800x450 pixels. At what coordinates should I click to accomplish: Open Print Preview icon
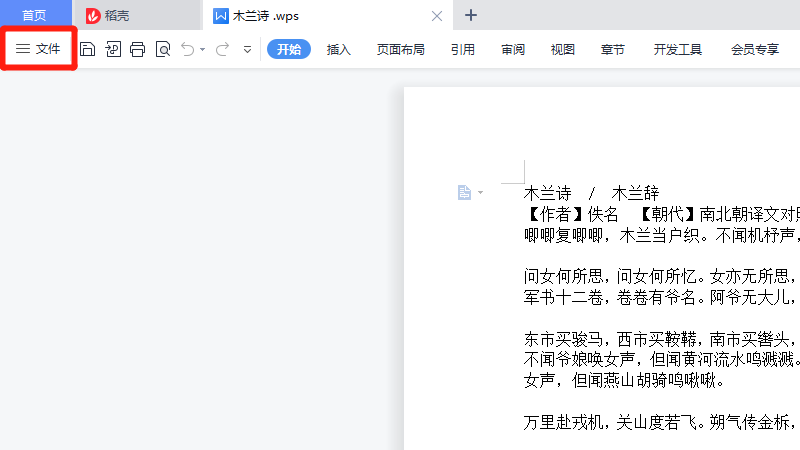coord(163,49)
